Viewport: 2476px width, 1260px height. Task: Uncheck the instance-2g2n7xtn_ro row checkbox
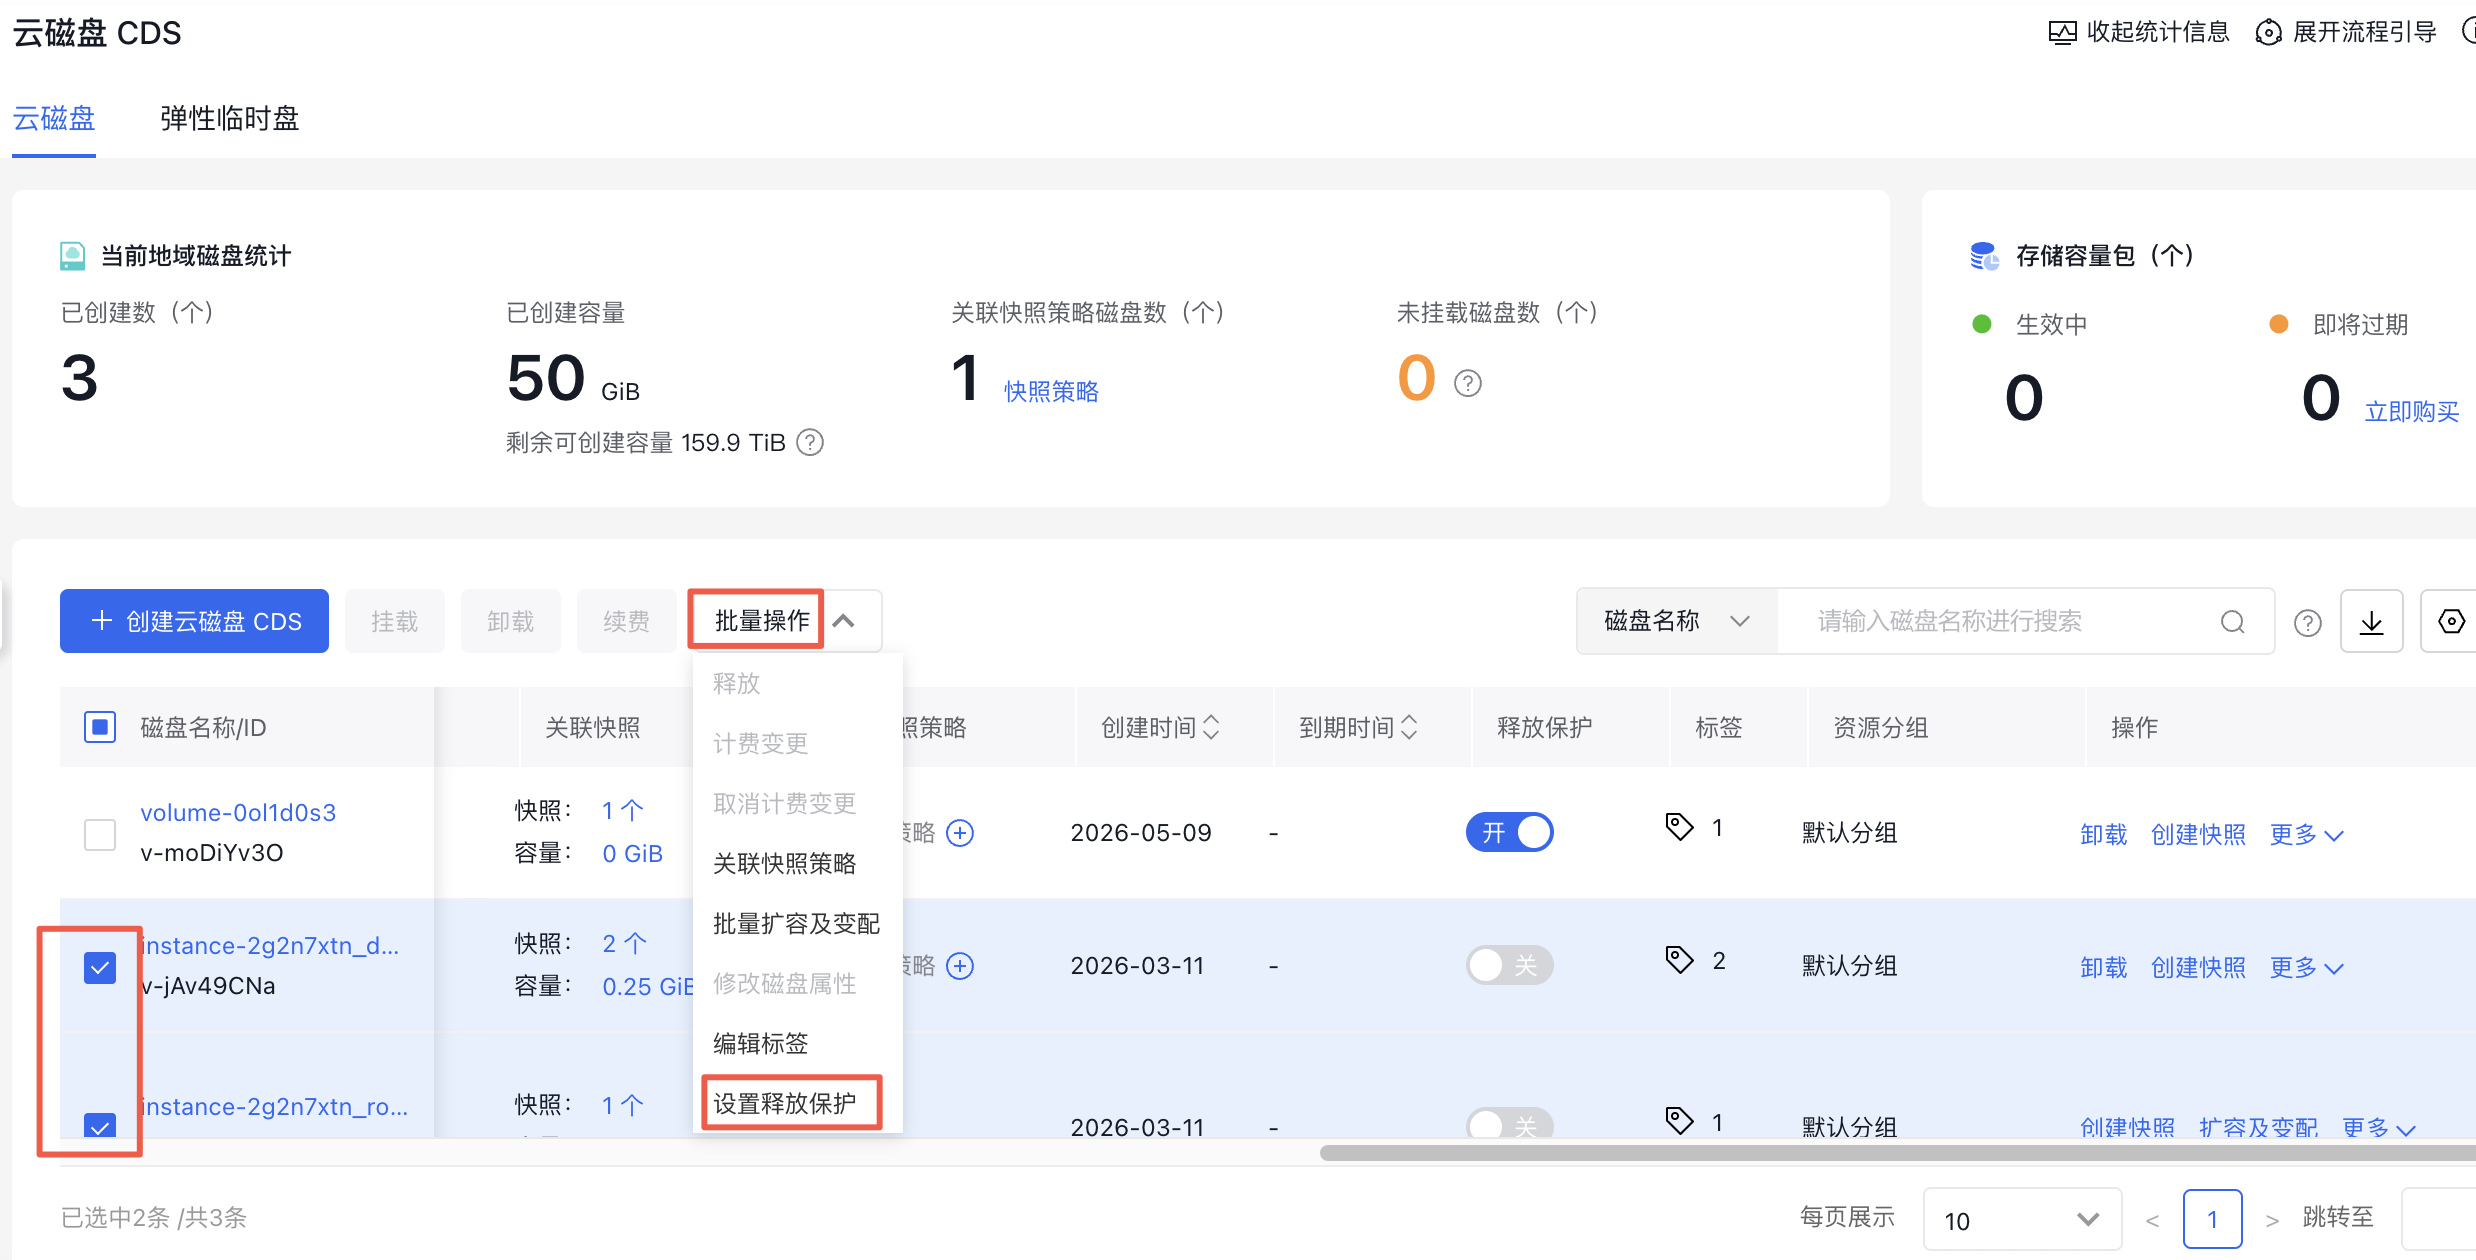click(x=100, y=1125)
